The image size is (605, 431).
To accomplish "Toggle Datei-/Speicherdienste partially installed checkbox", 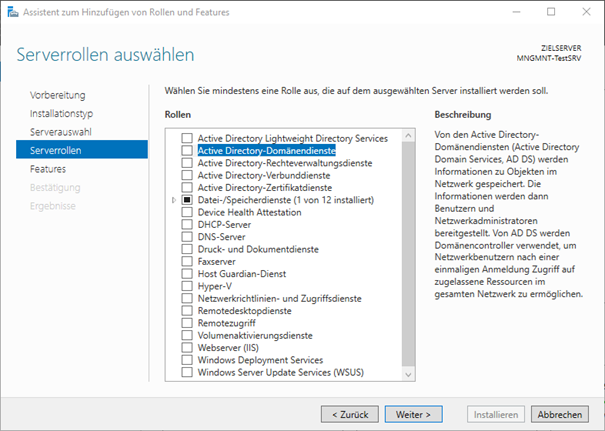I will 186,199.
